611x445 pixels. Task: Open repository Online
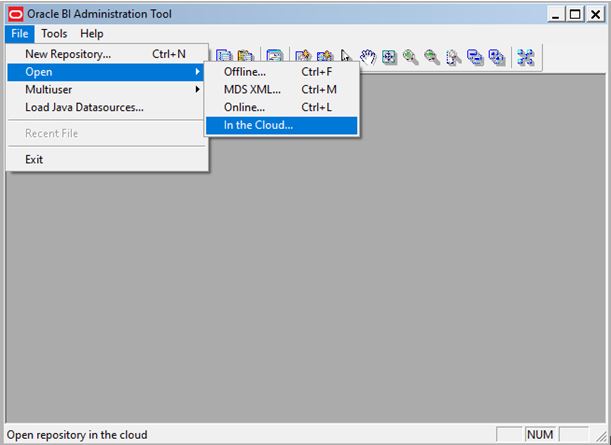(281, 107)
